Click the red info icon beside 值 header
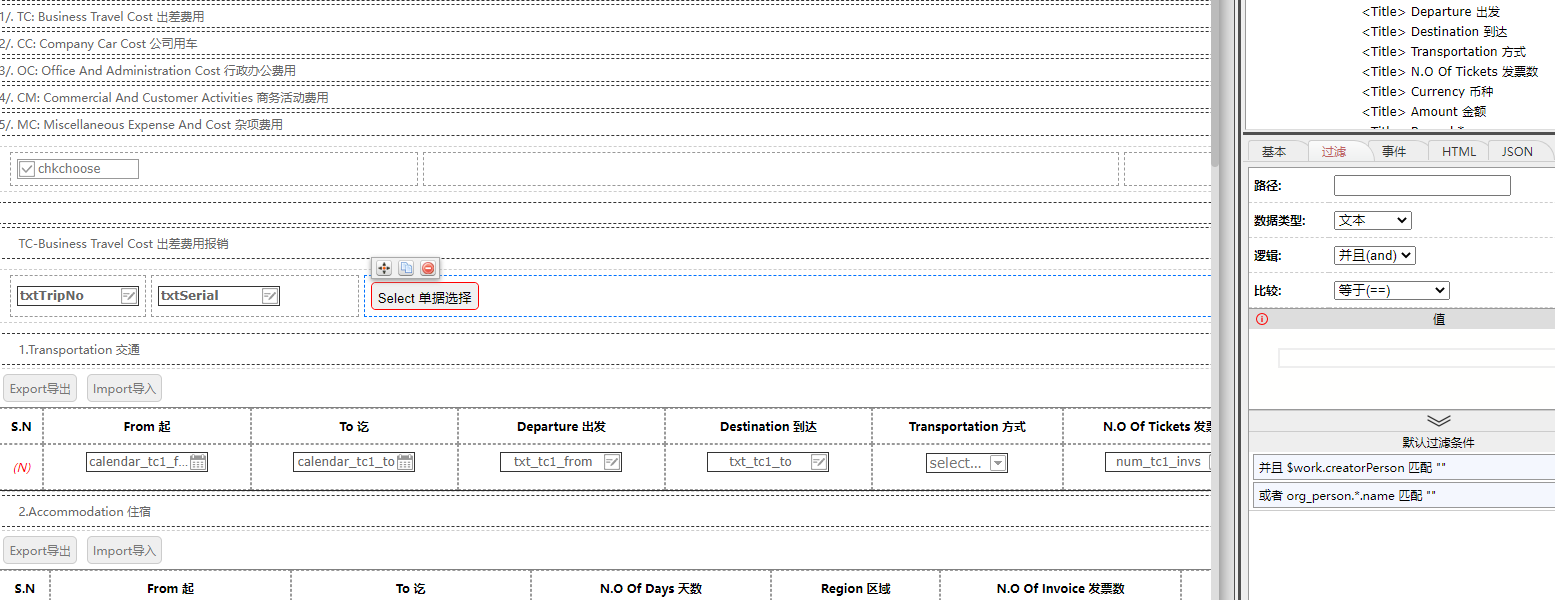1555x600 pixels. (x=1262, y=319)
